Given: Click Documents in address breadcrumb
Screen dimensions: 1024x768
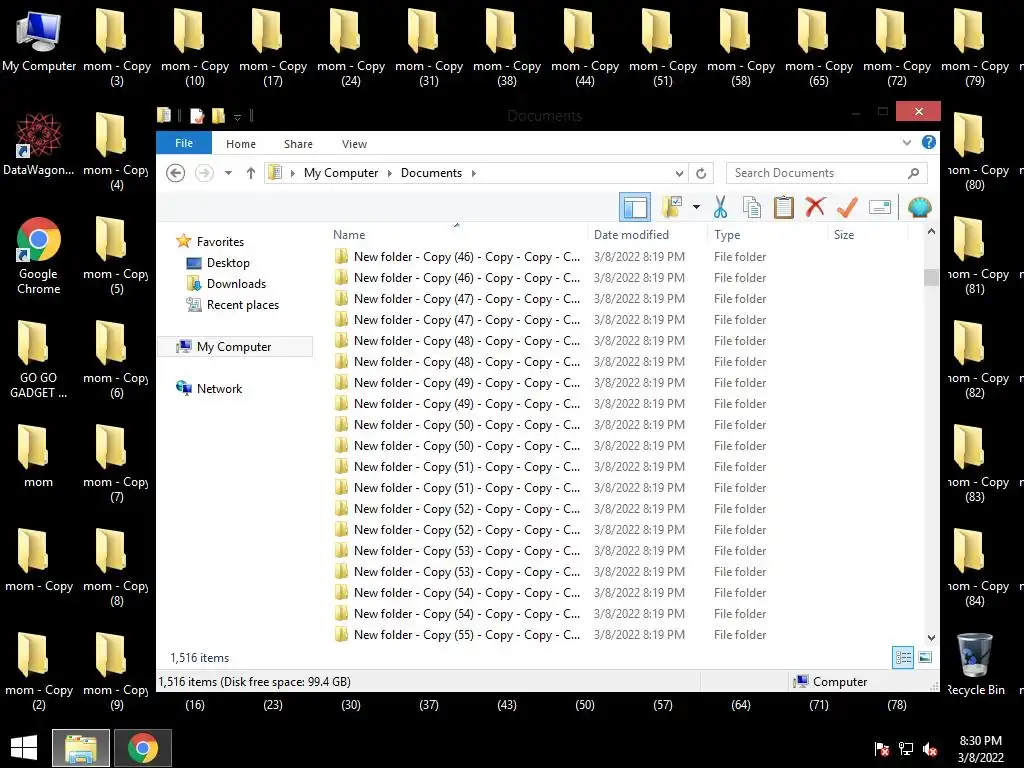Looking at the screenshot, I should [431, 173].
